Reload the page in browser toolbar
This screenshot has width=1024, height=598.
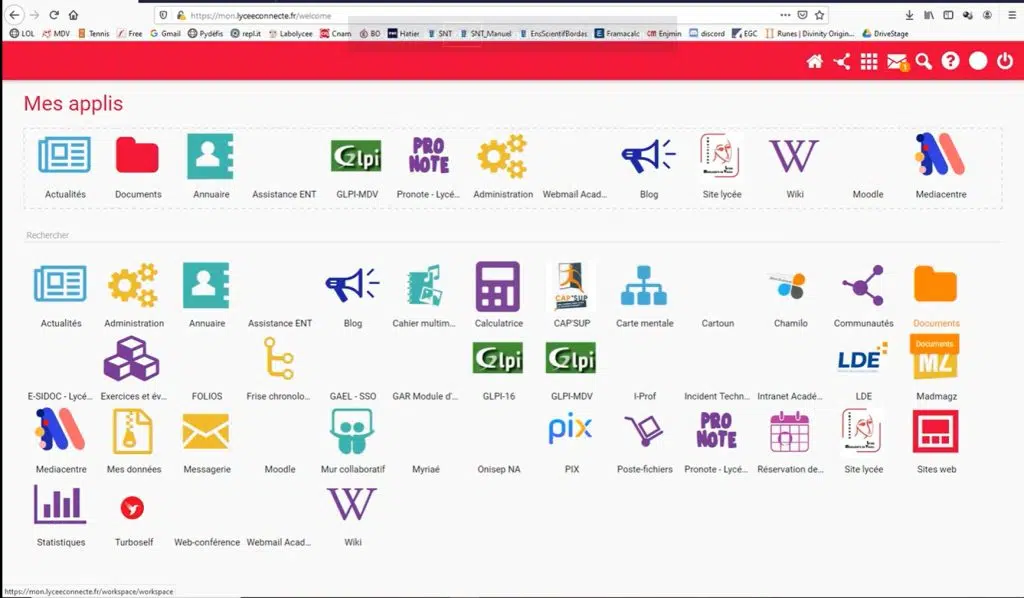54,14
